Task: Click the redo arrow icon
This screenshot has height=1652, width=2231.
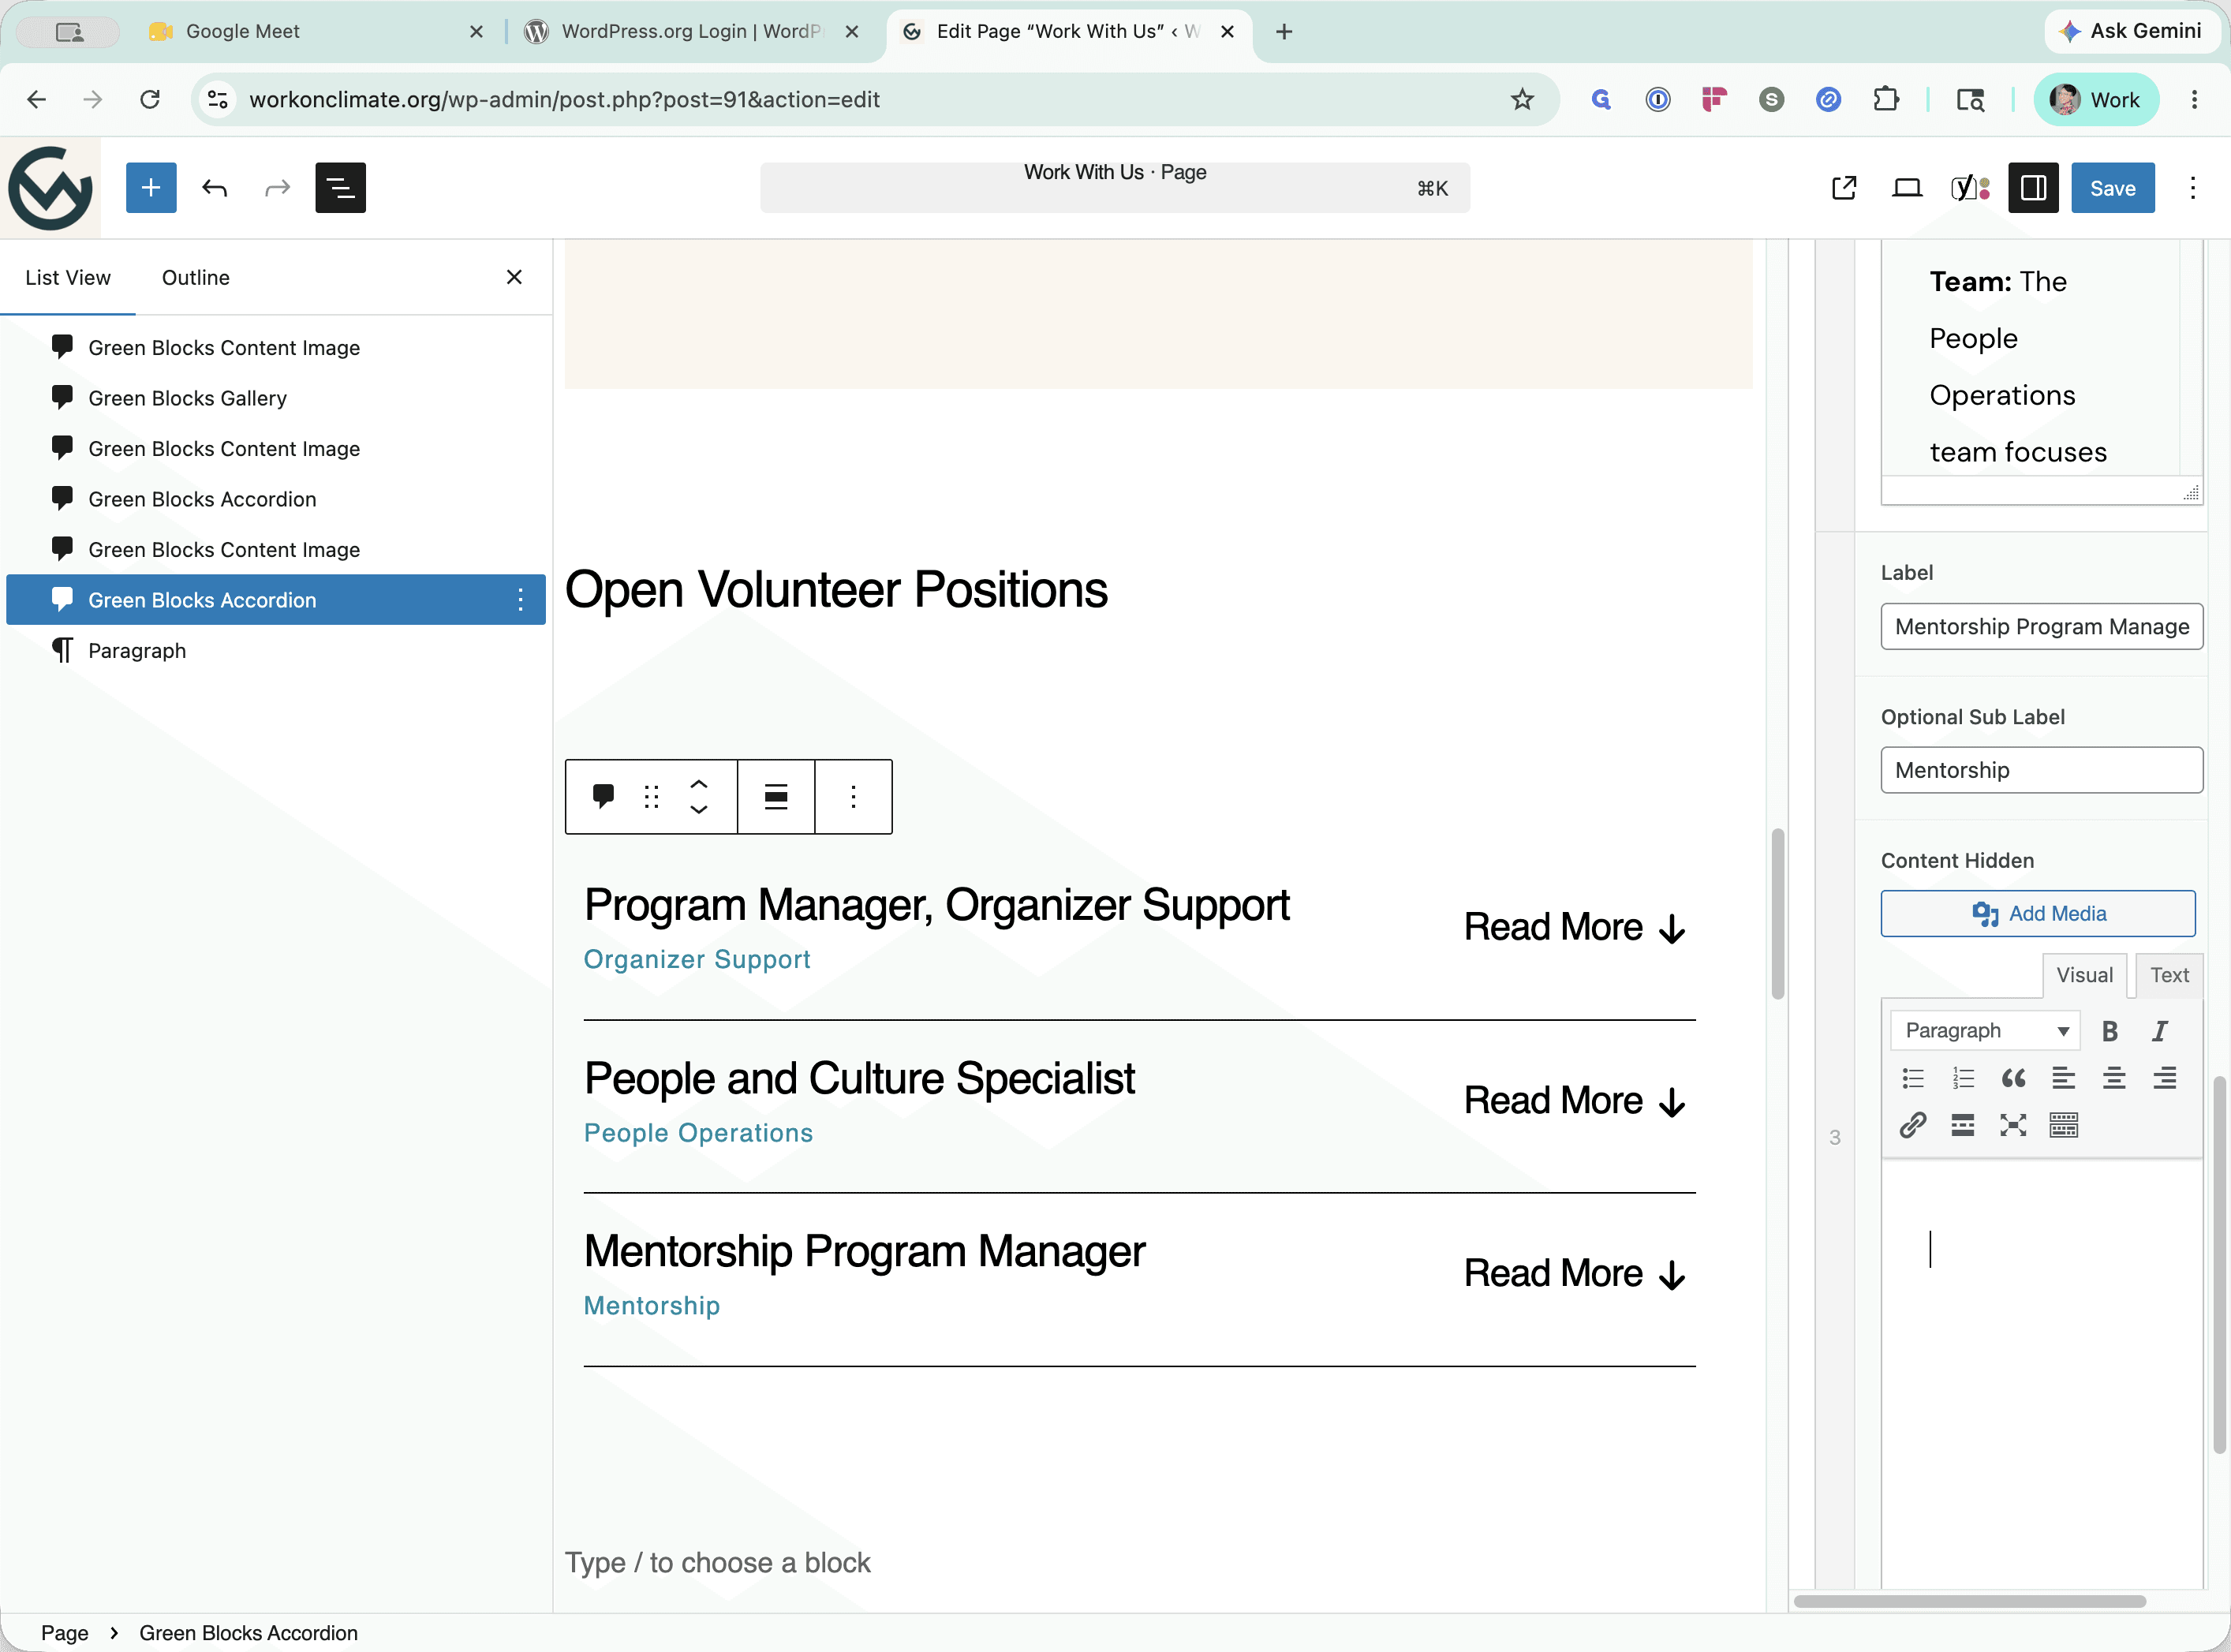Action: (x=277, y=188)
